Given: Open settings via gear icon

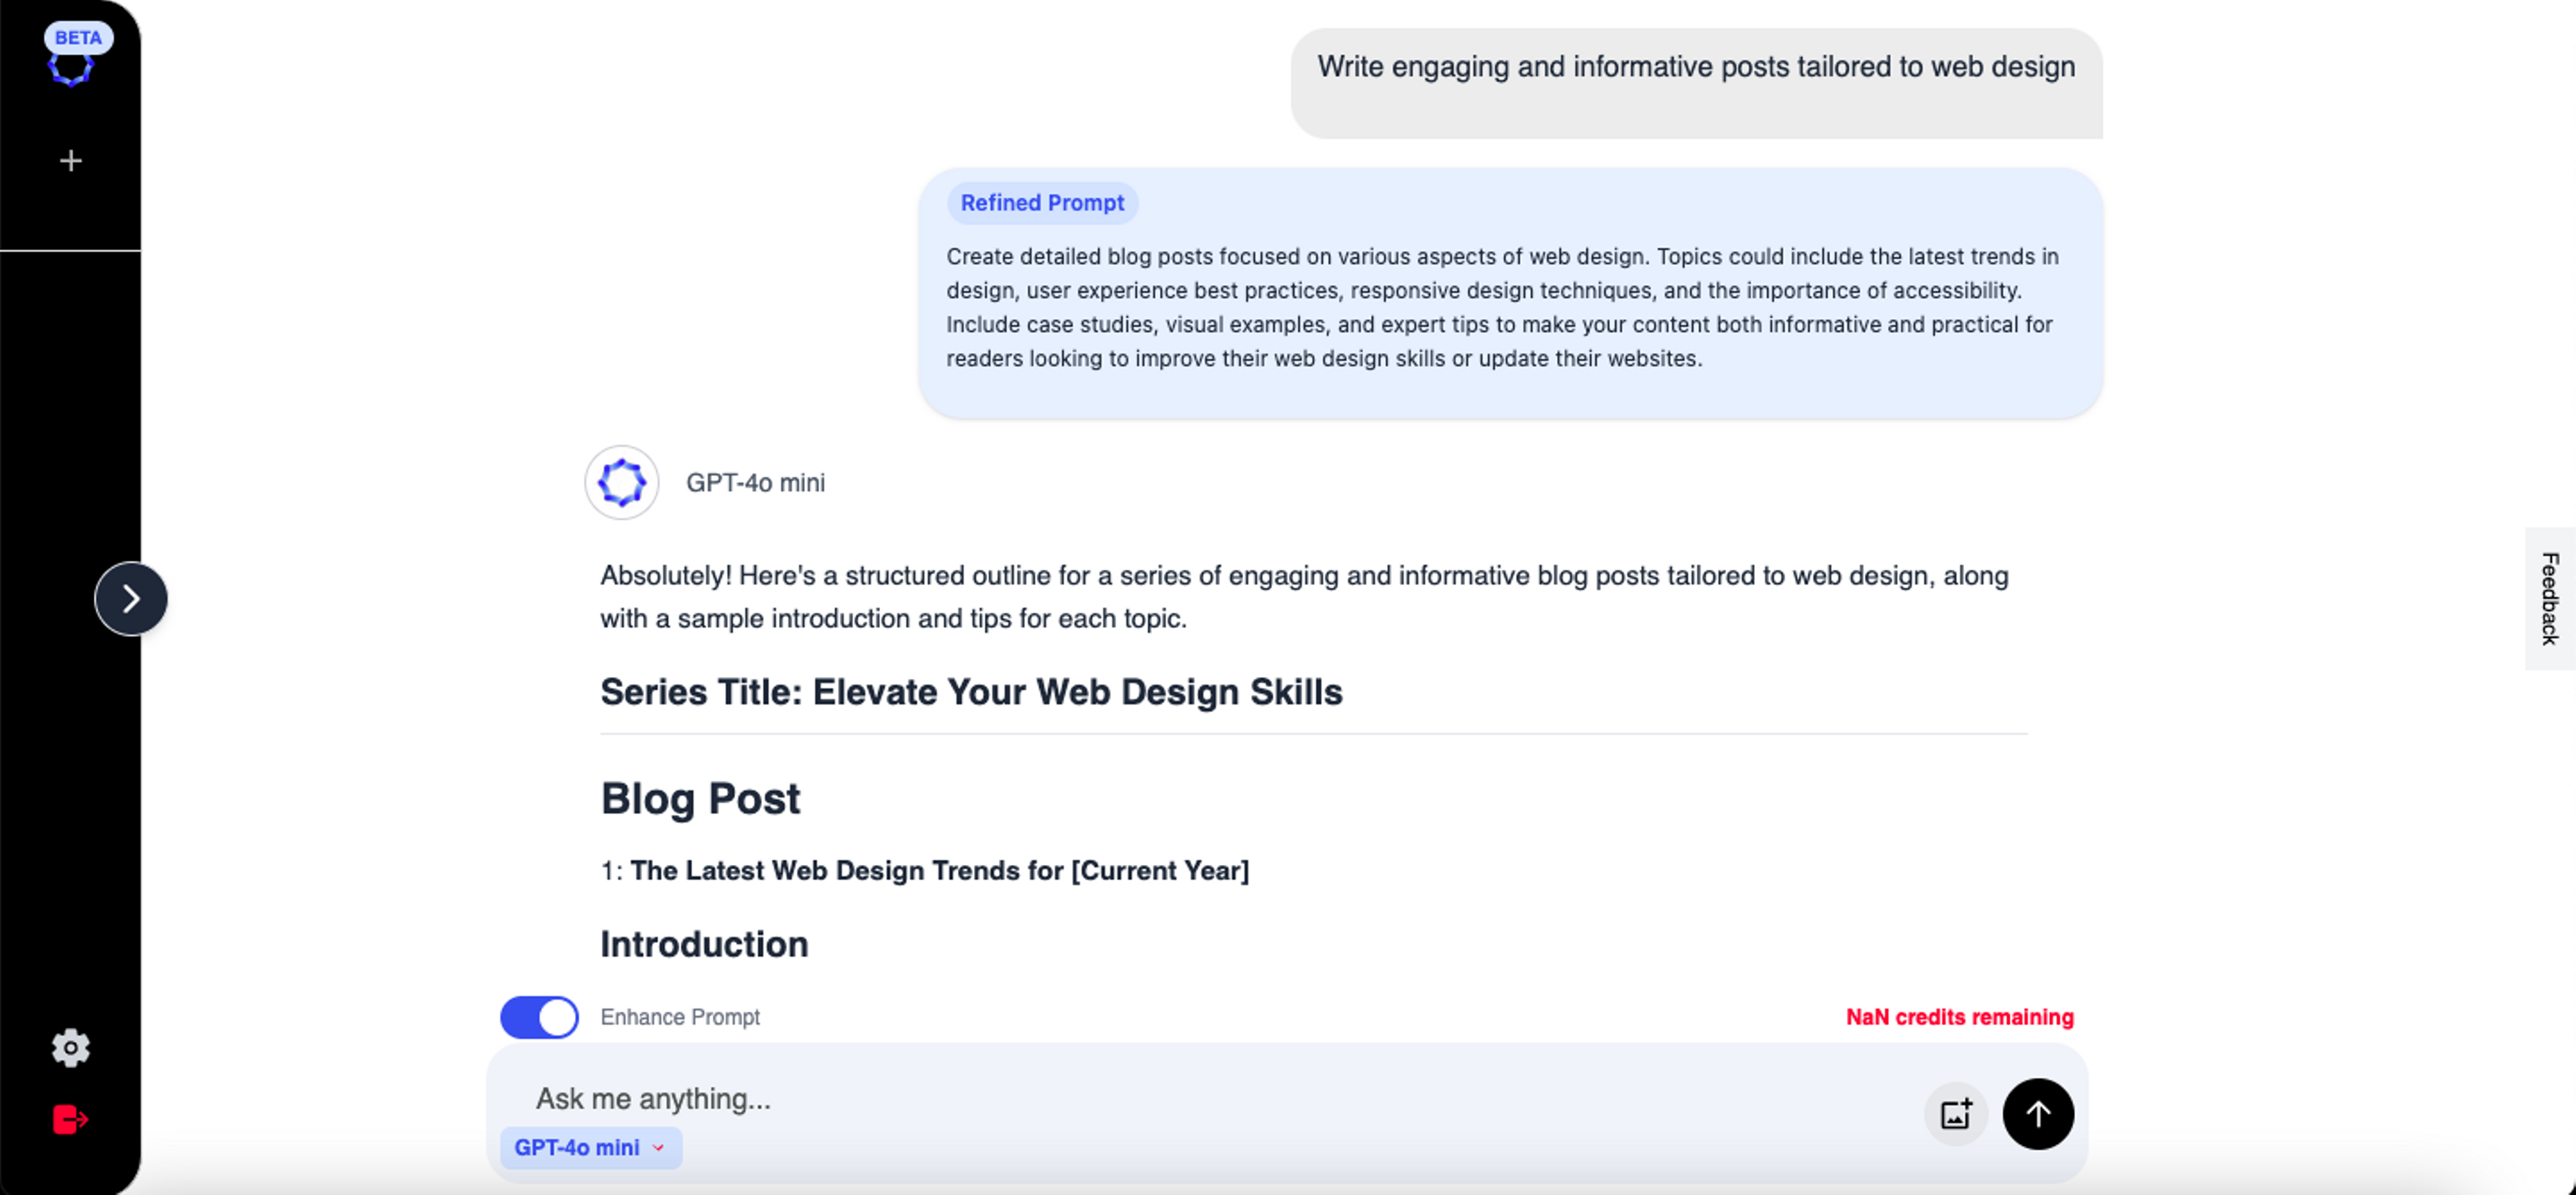Looking at the screenshot, I should 71,1047.
